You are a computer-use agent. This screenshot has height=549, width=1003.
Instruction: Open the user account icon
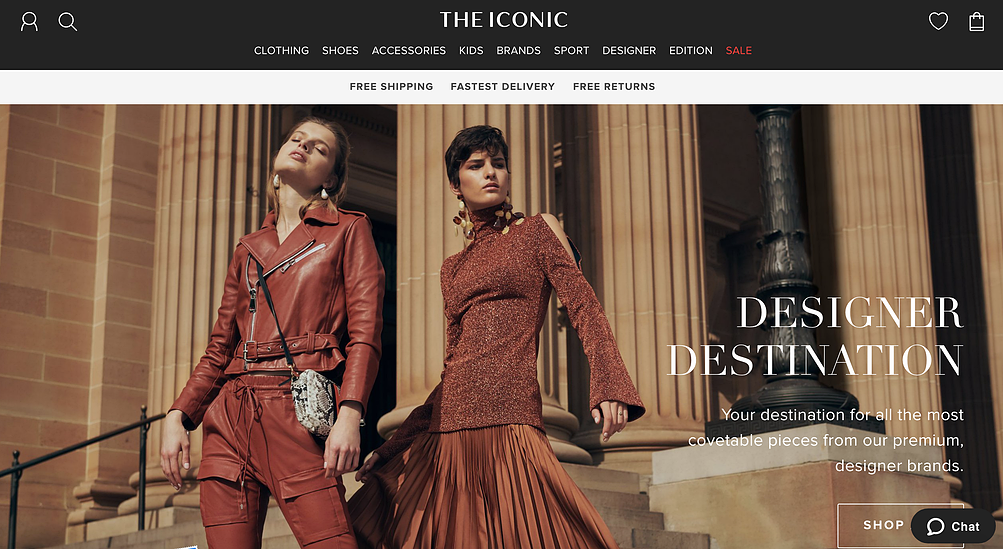click(x=29, y=22)
